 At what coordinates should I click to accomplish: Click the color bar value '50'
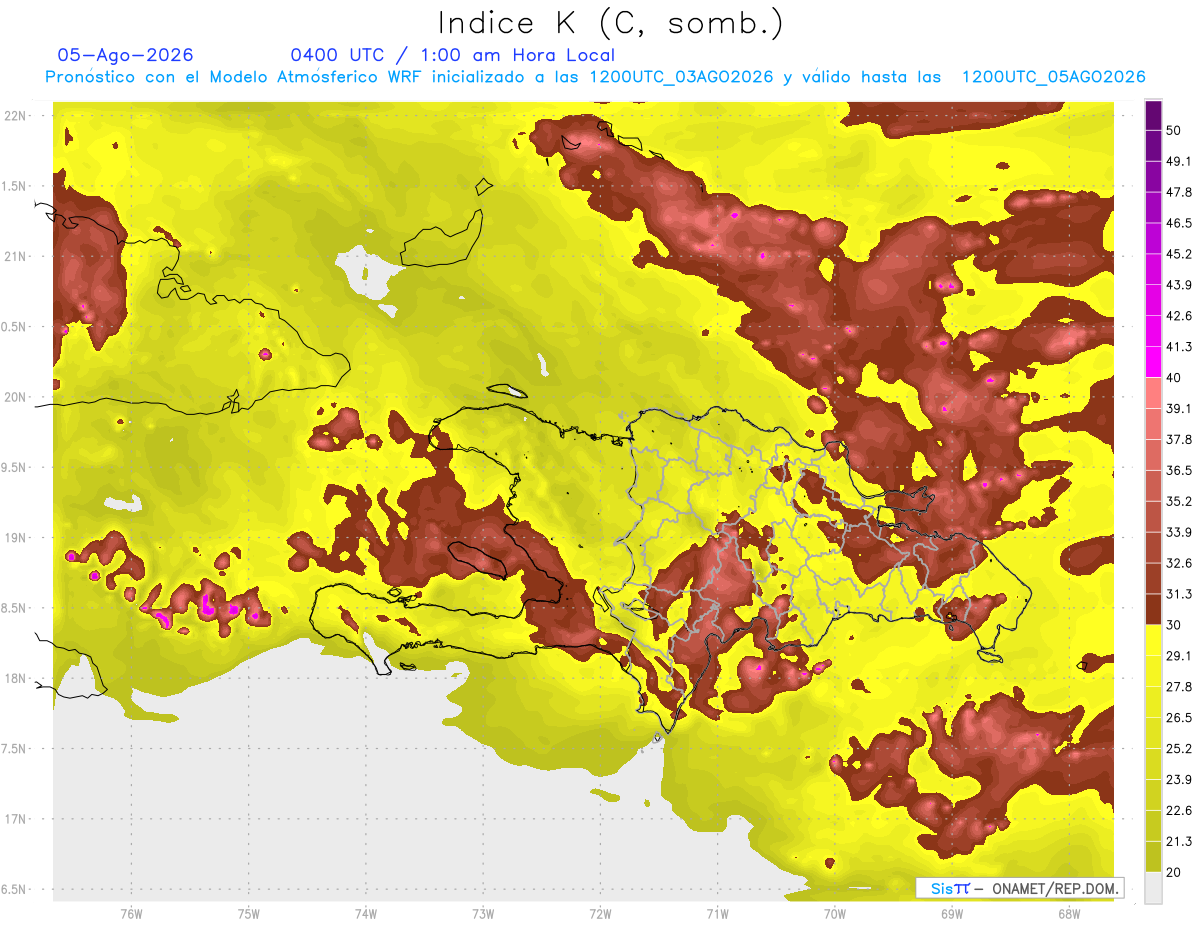click(1174, 130)
